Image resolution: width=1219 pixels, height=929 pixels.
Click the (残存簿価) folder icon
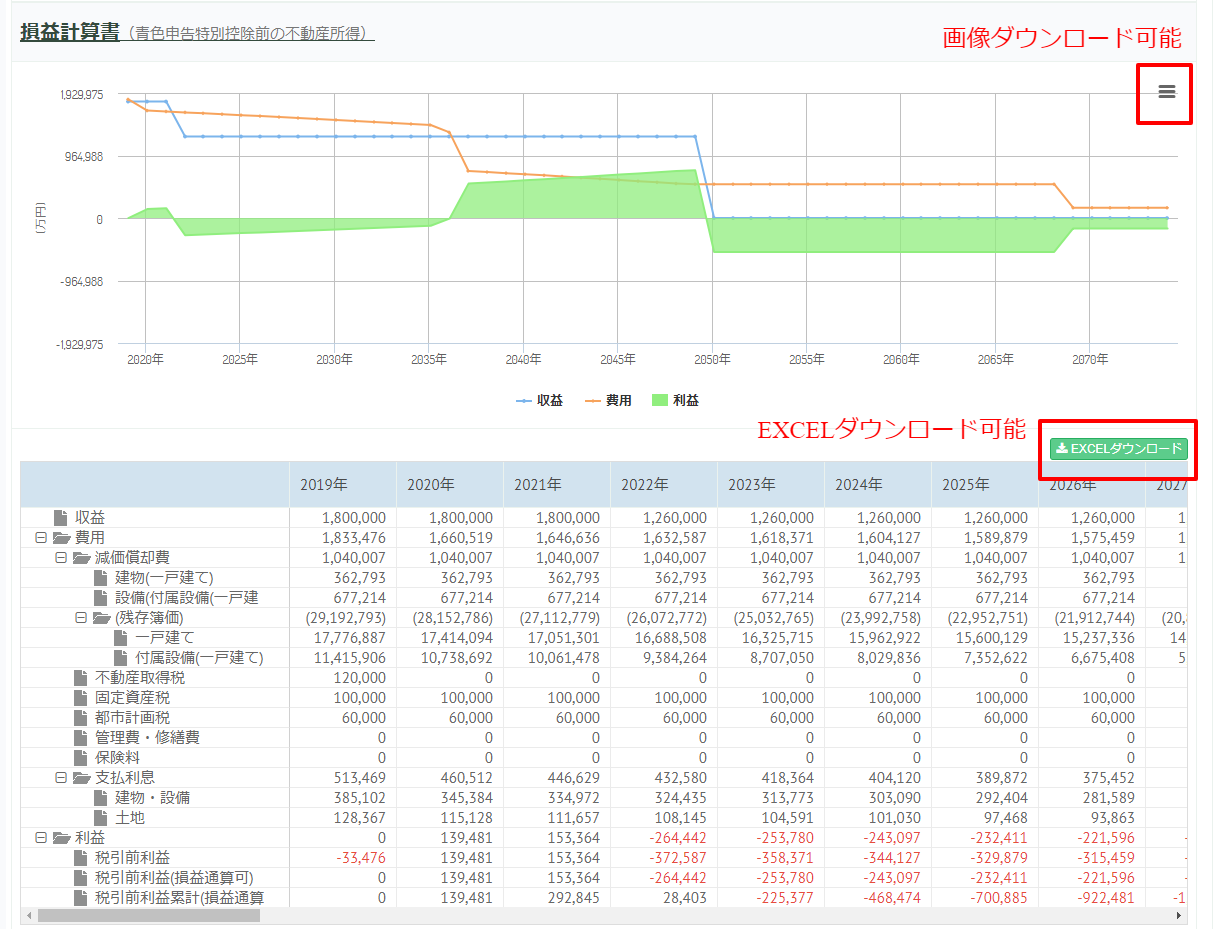pyautogui.click(x=102, y=618)
